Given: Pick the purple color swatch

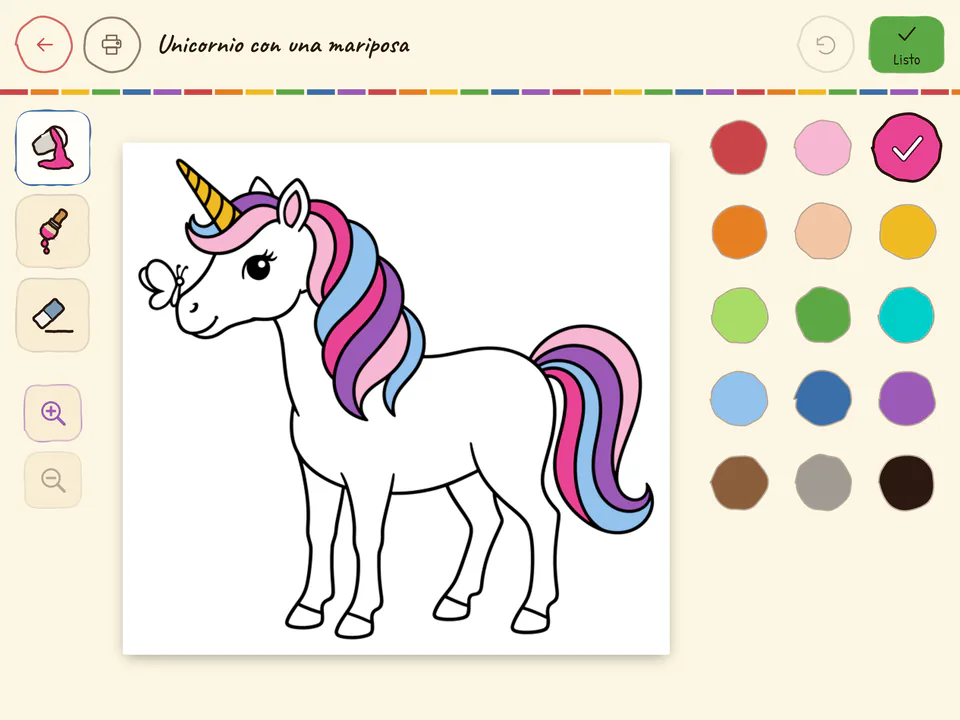Looking at the screenshot, I should [907, 399].
